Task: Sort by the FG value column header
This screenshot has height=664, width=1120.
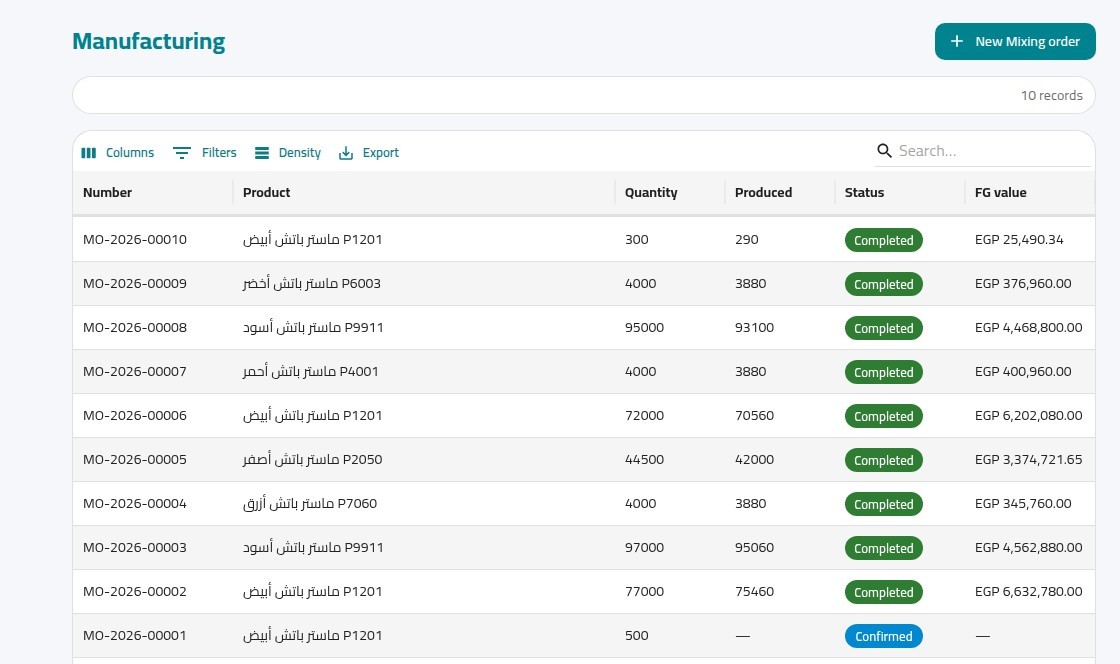Action: (1000, 193)
